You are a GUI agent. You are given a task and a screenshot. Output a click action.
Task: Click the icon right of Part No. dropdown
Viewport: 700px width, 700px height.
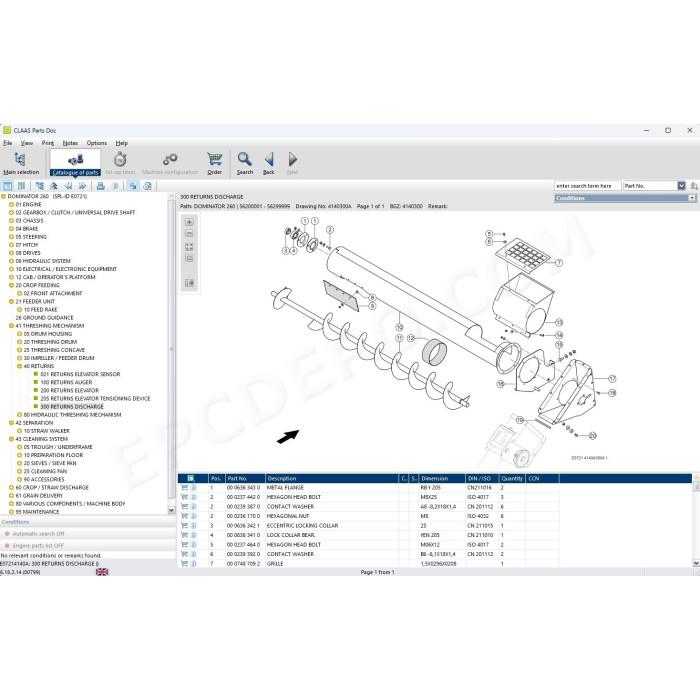point(694,186)
